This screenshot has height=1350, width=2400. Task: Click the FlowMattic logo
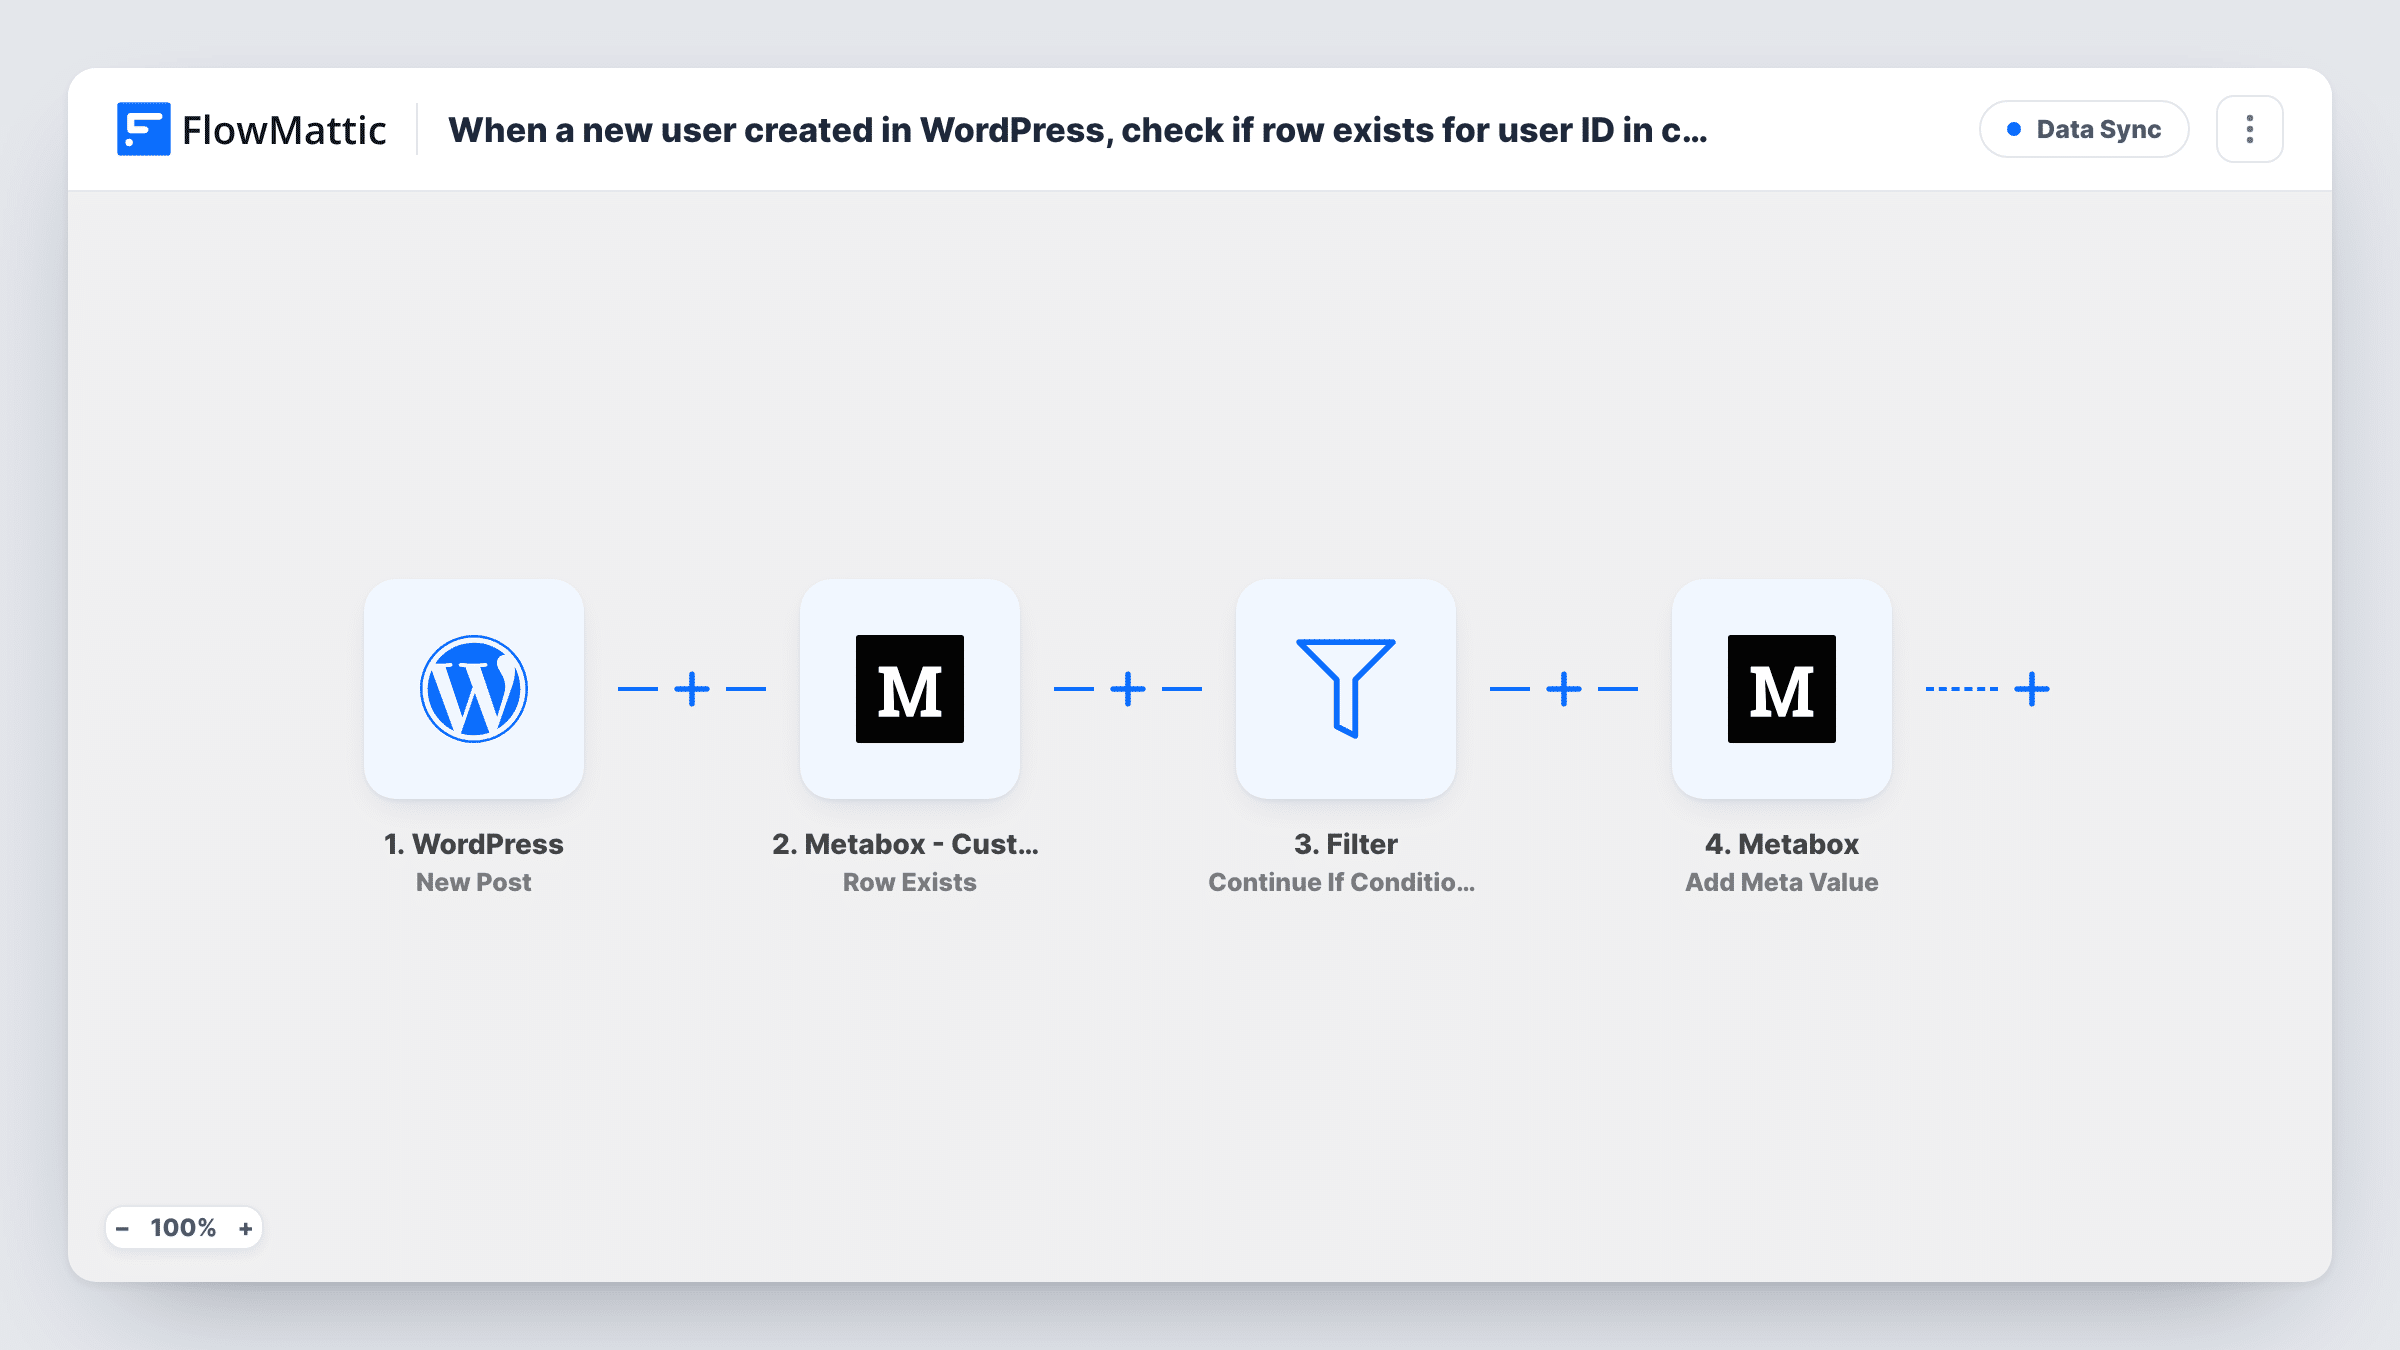[251, 129]
